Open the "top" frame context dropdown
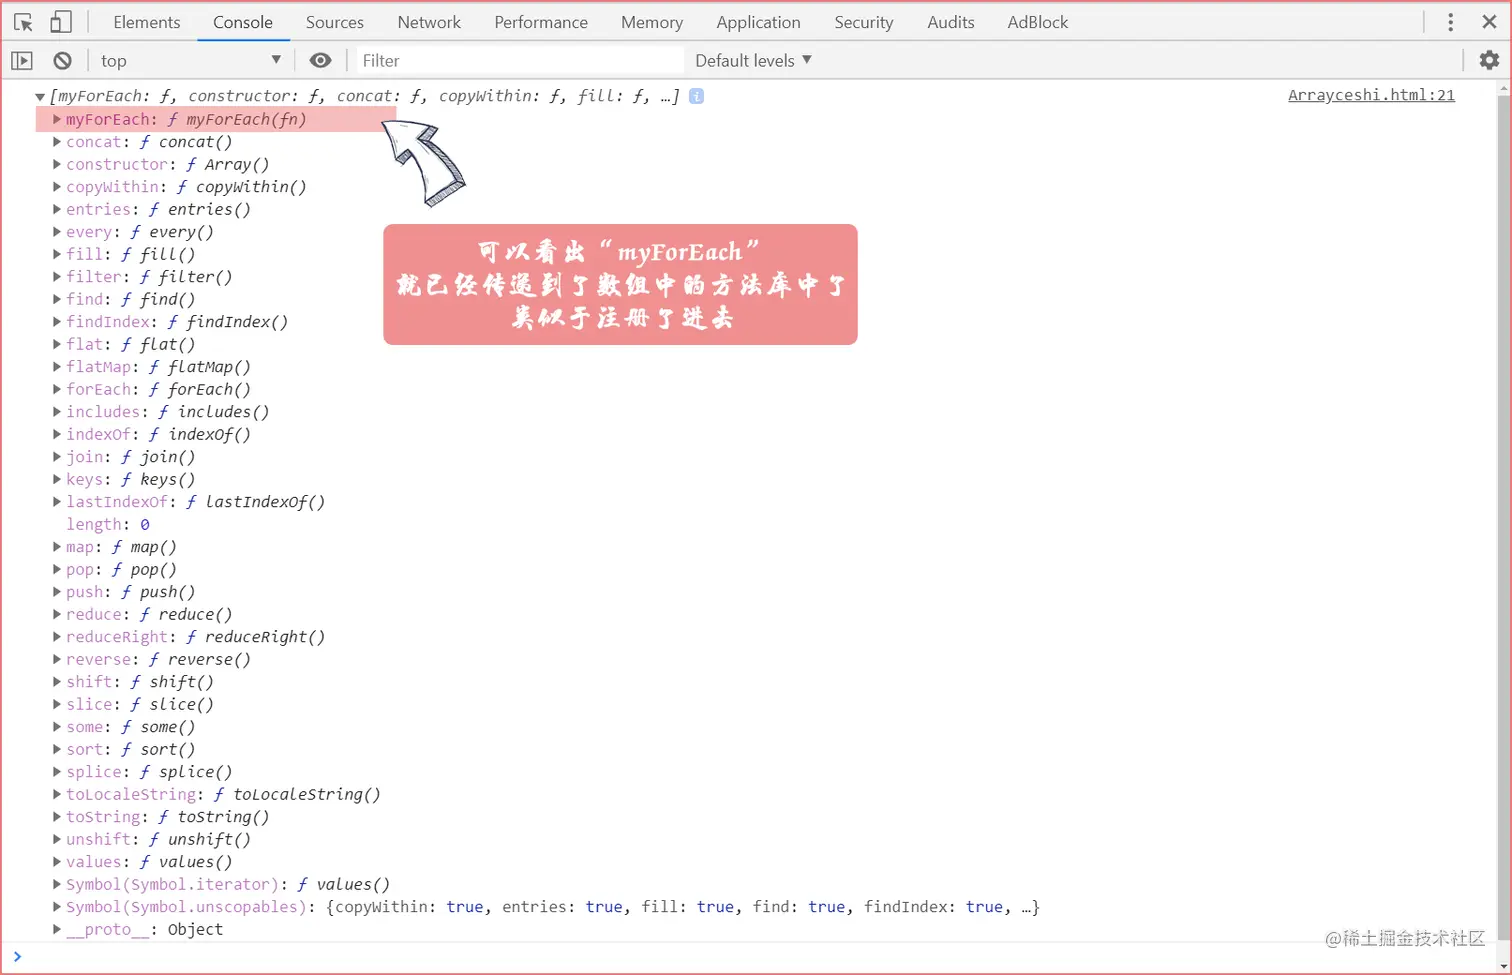The width and height of the screenshot is (1512, 975). click(x=190, y=60)
